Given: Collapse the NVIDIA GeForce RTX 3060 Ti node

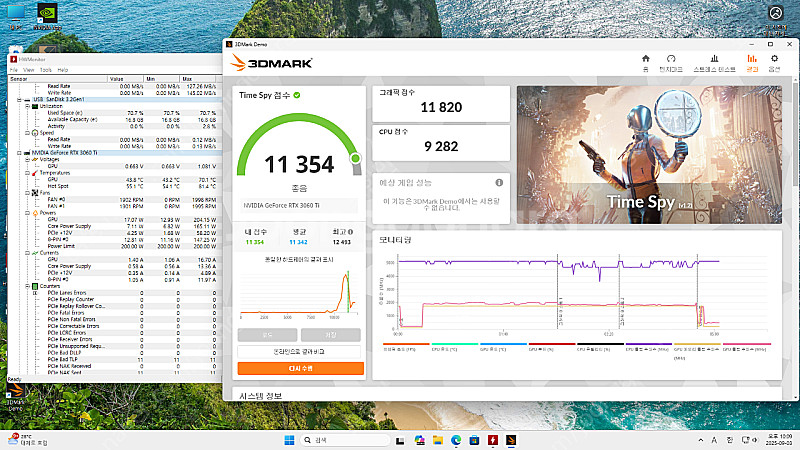Looking at the screenshot, I should point(19,153).
